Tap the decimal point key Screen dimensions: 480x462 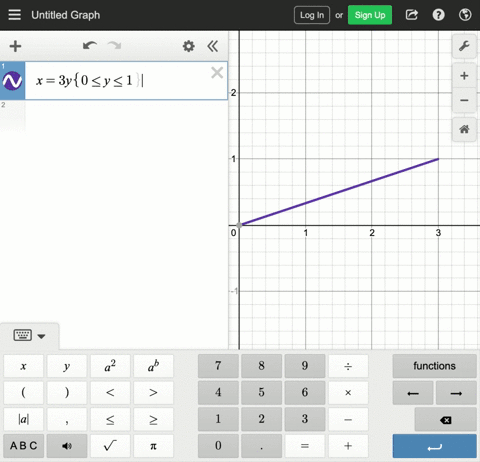[261, 446]
